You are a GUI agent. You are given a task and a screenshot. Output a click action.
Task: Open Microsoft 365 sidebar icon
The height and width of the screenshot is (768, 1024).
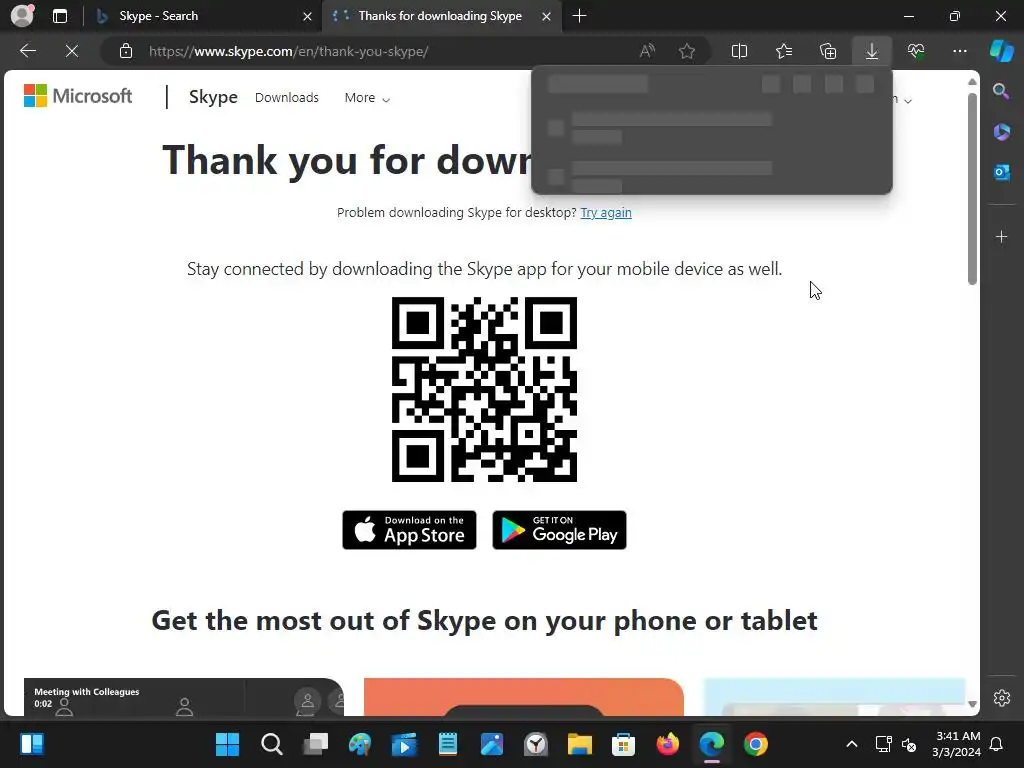click(1001, 131)
